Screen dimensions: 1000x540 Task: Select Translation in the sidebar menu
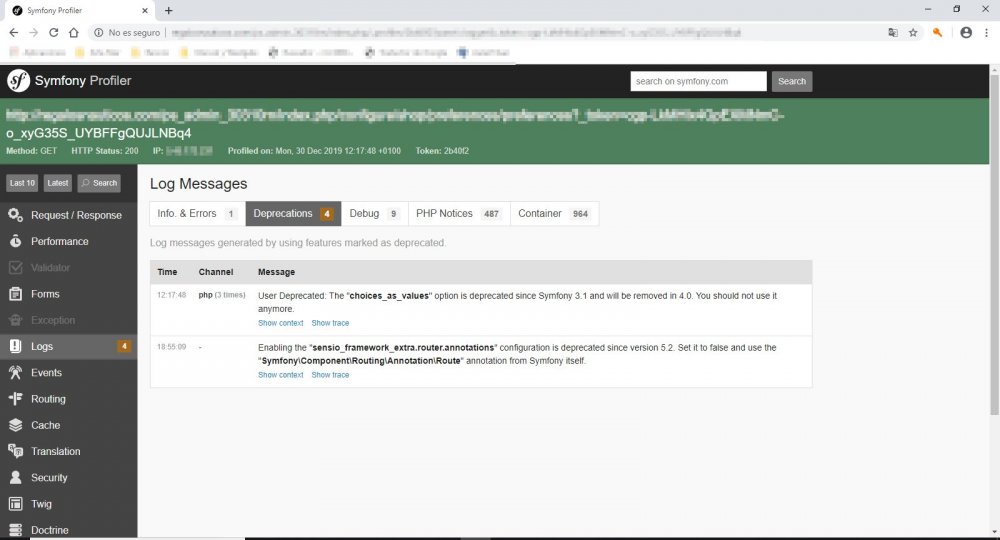(x=56, y=451)
